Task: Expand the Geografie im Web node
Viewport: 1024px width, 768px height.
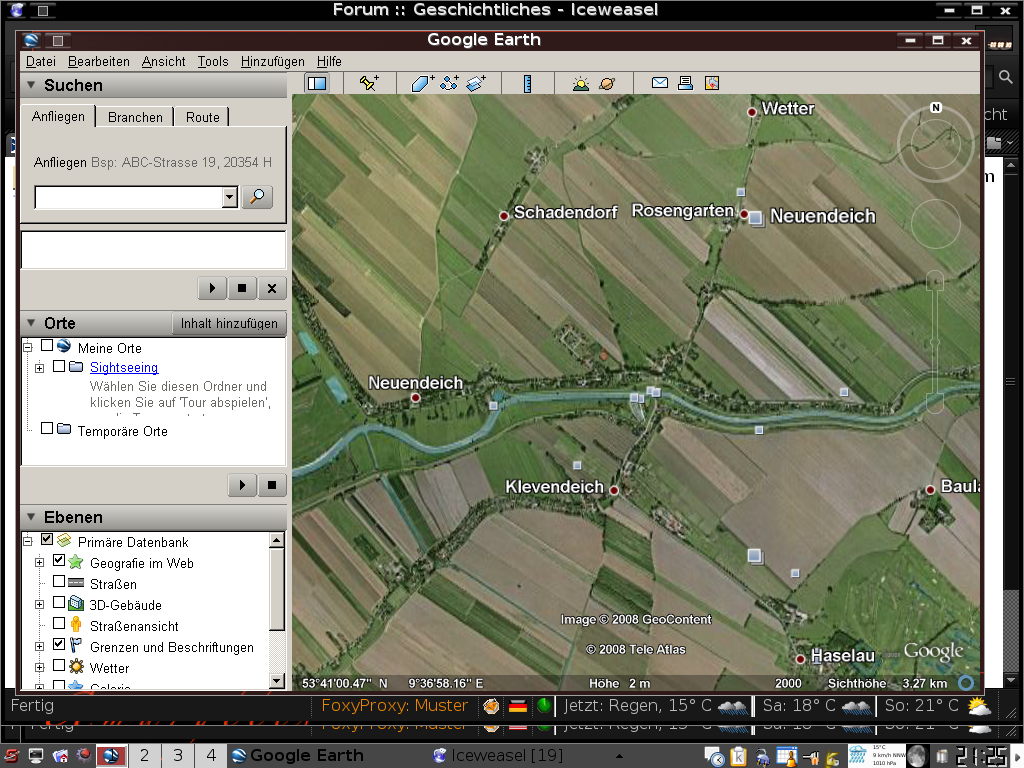Action: point(40,562)
